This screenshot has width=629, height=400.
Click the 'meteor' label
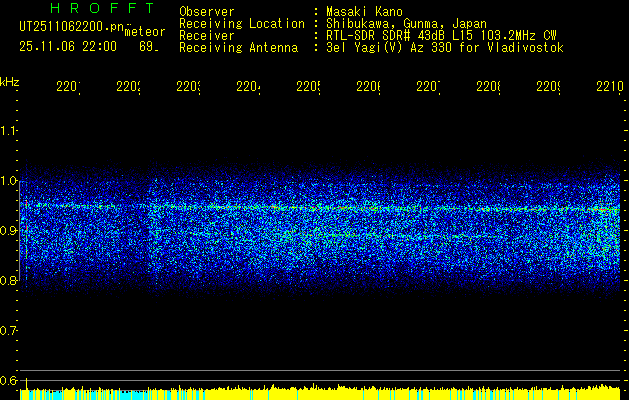[x=144, y=32]
